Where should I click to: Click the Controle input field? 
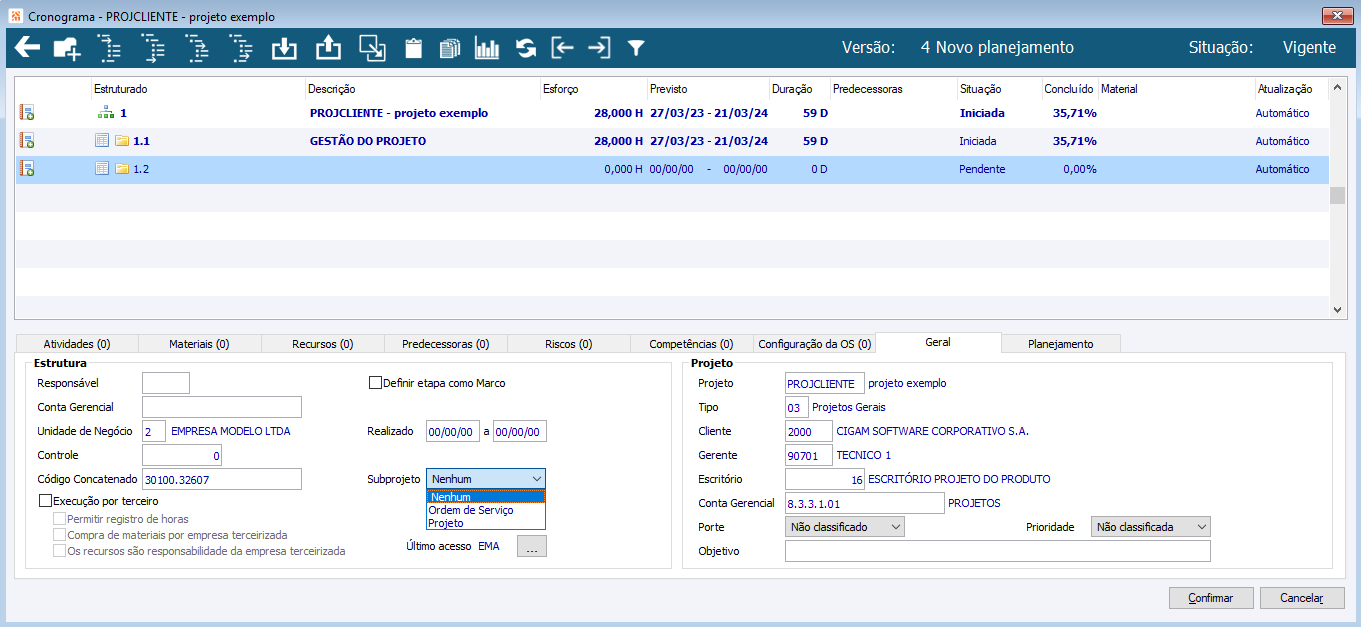pos(182,455)
